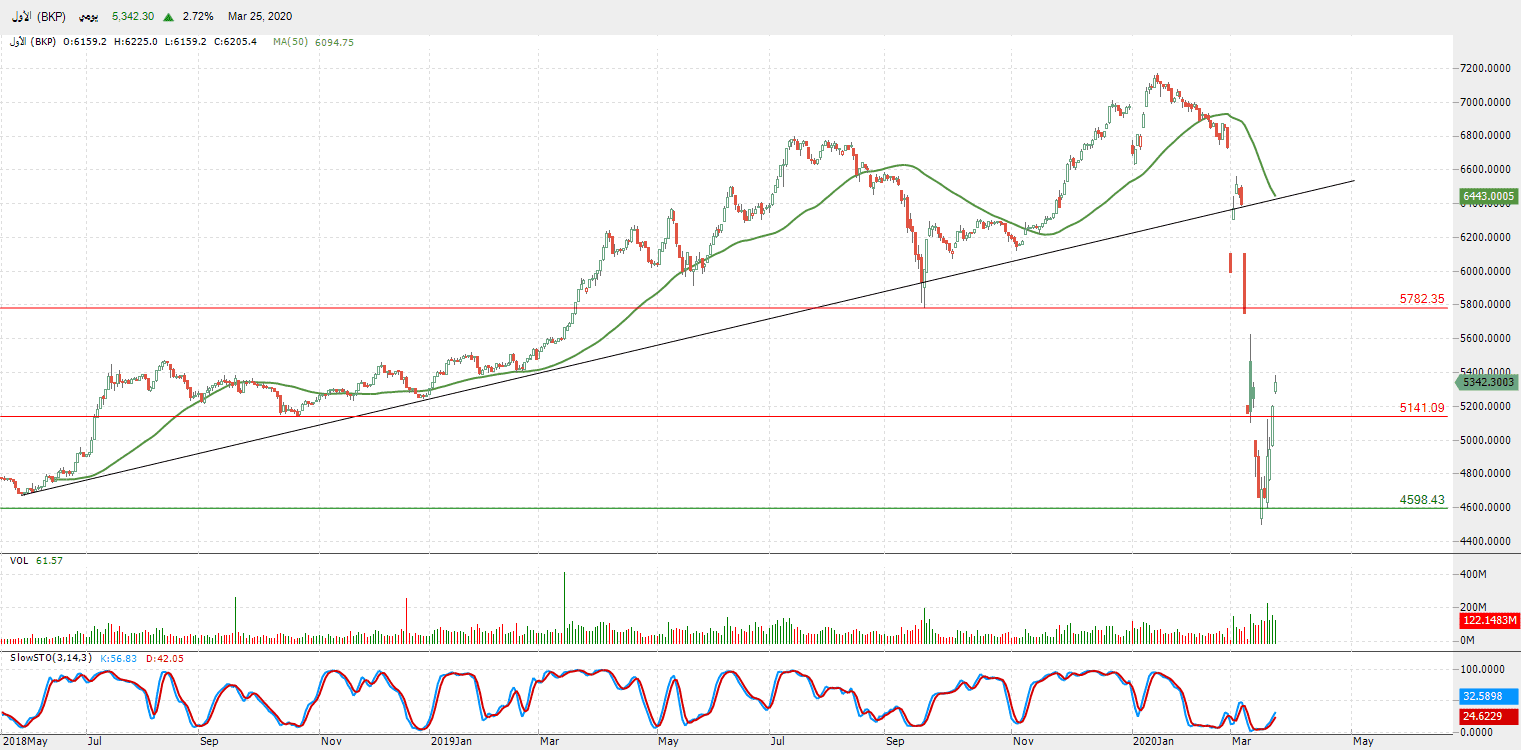Click the 6800.0000 price axis label

tap(1486, 136)
